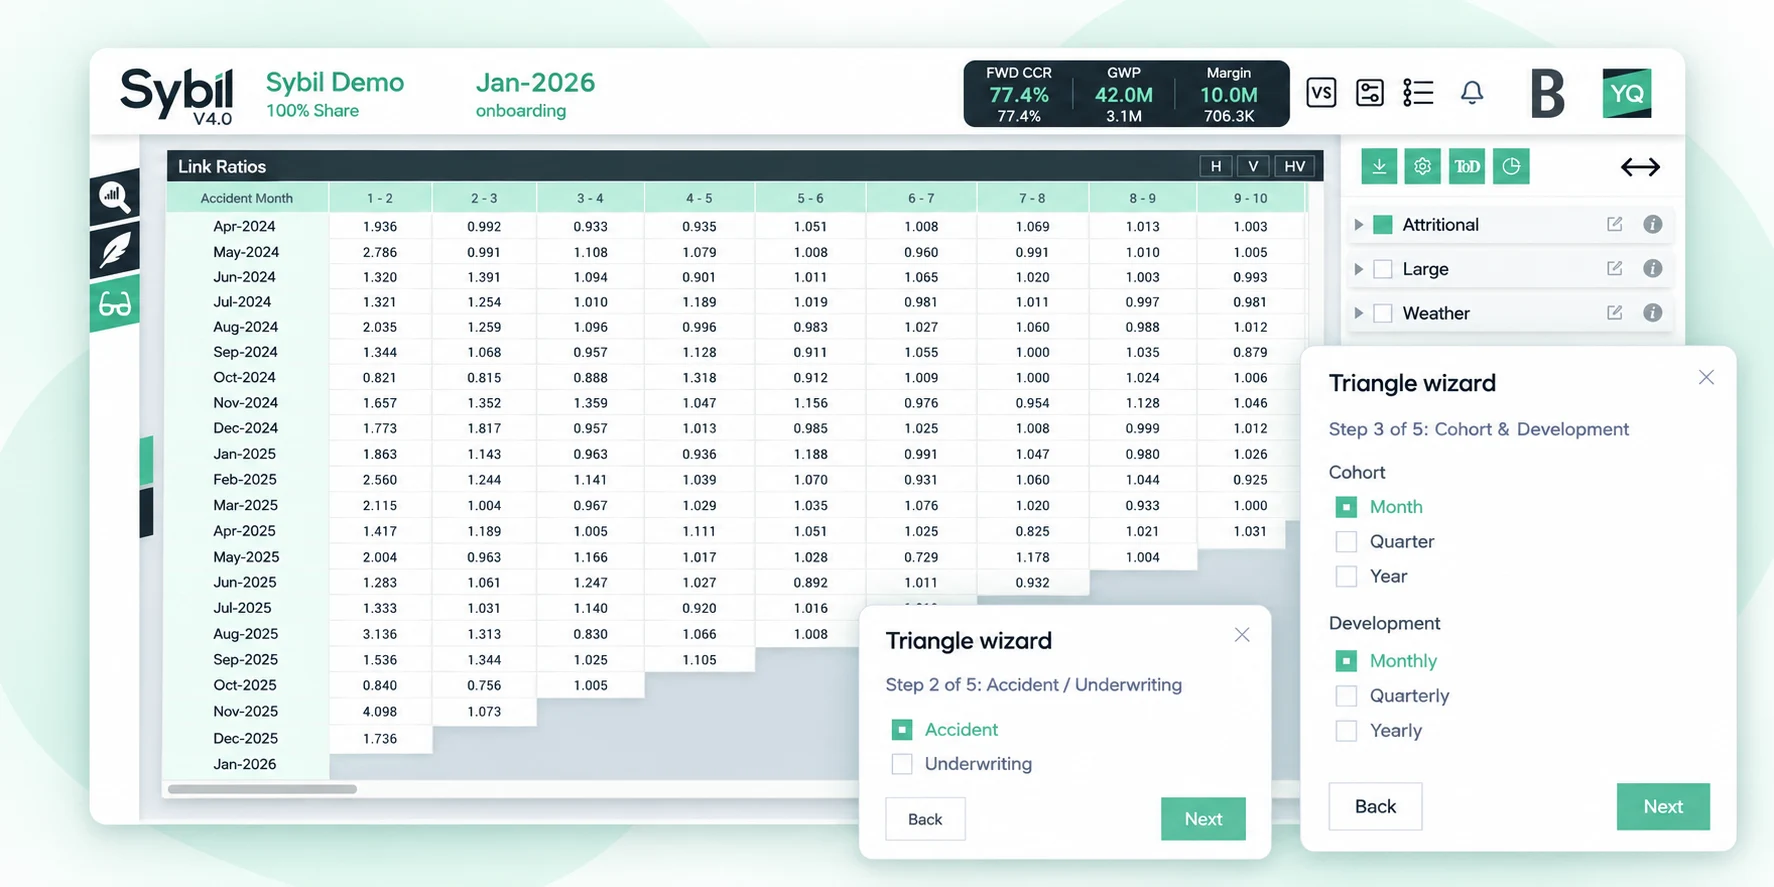Edit the Attritional row pencil icon
The width and height of the screenshot is (1774, 887).
tap(1614, 225)
